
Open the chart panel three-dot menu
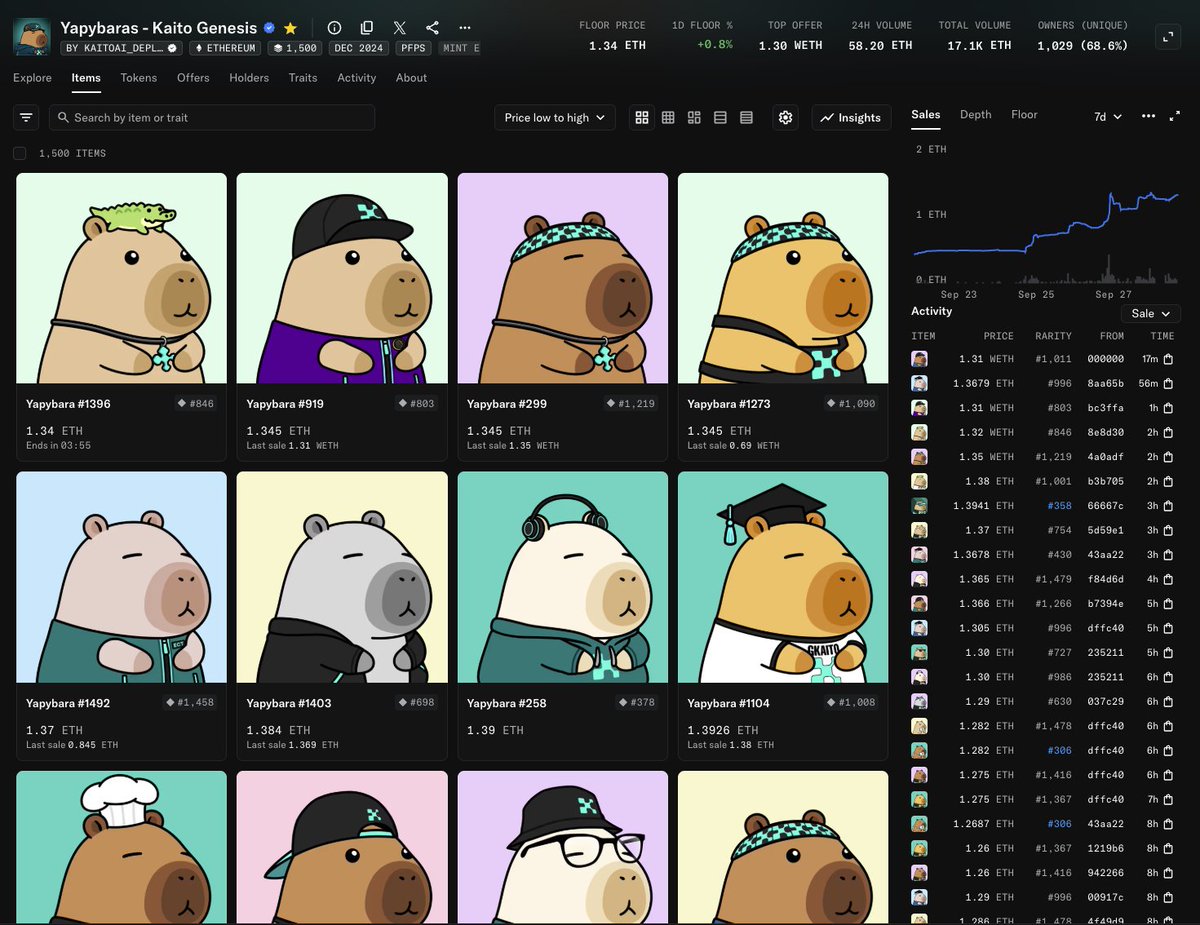click(x=1148, y=116)
